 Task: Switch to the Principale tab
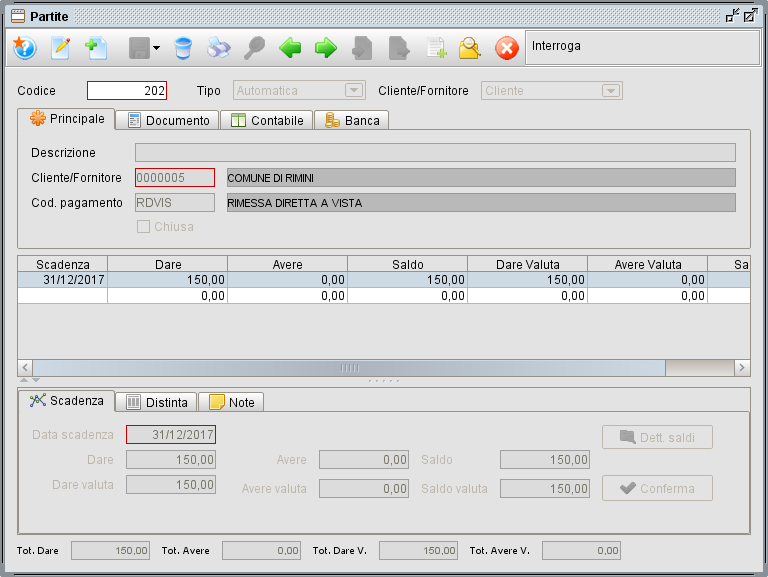(x=67, y=119)
